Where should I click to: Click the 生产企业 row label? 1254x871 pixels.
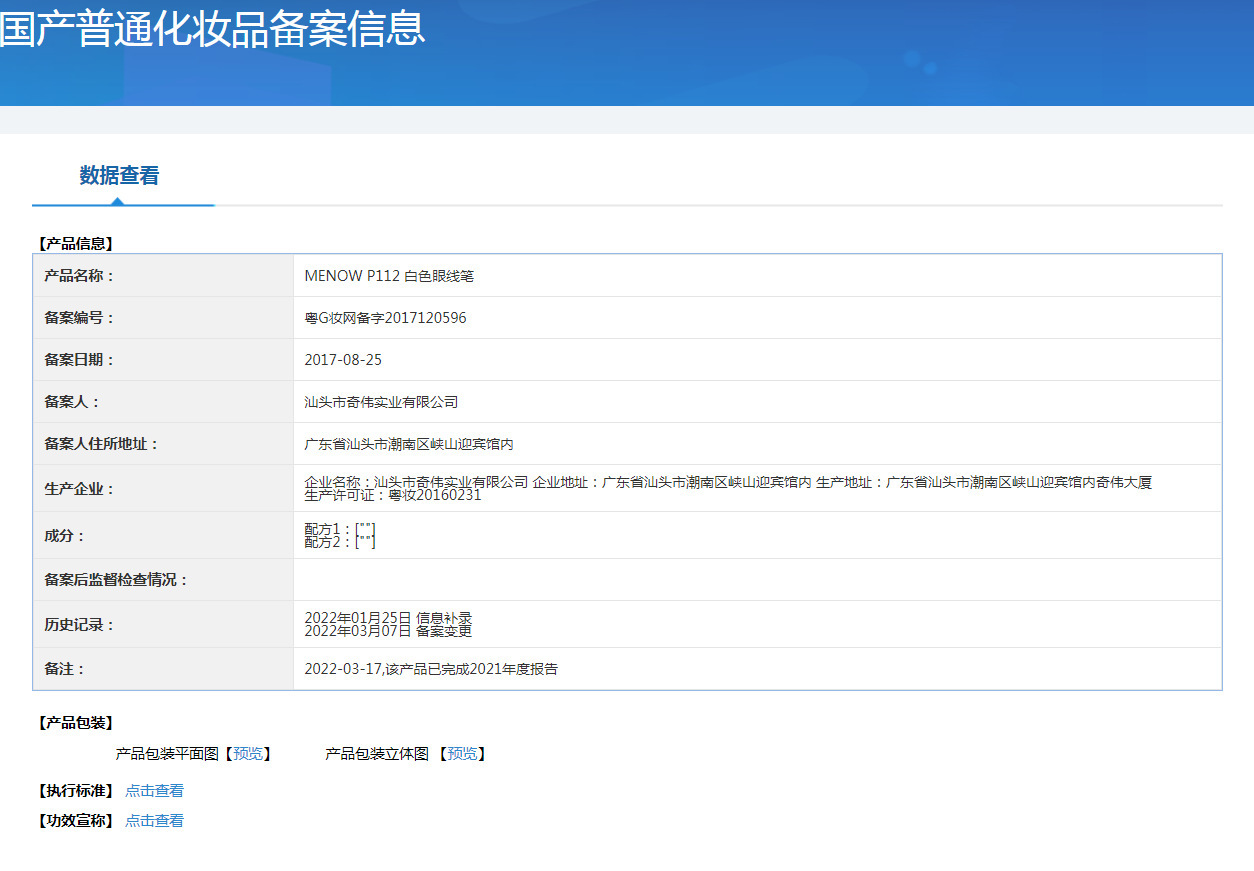(80, 489)
